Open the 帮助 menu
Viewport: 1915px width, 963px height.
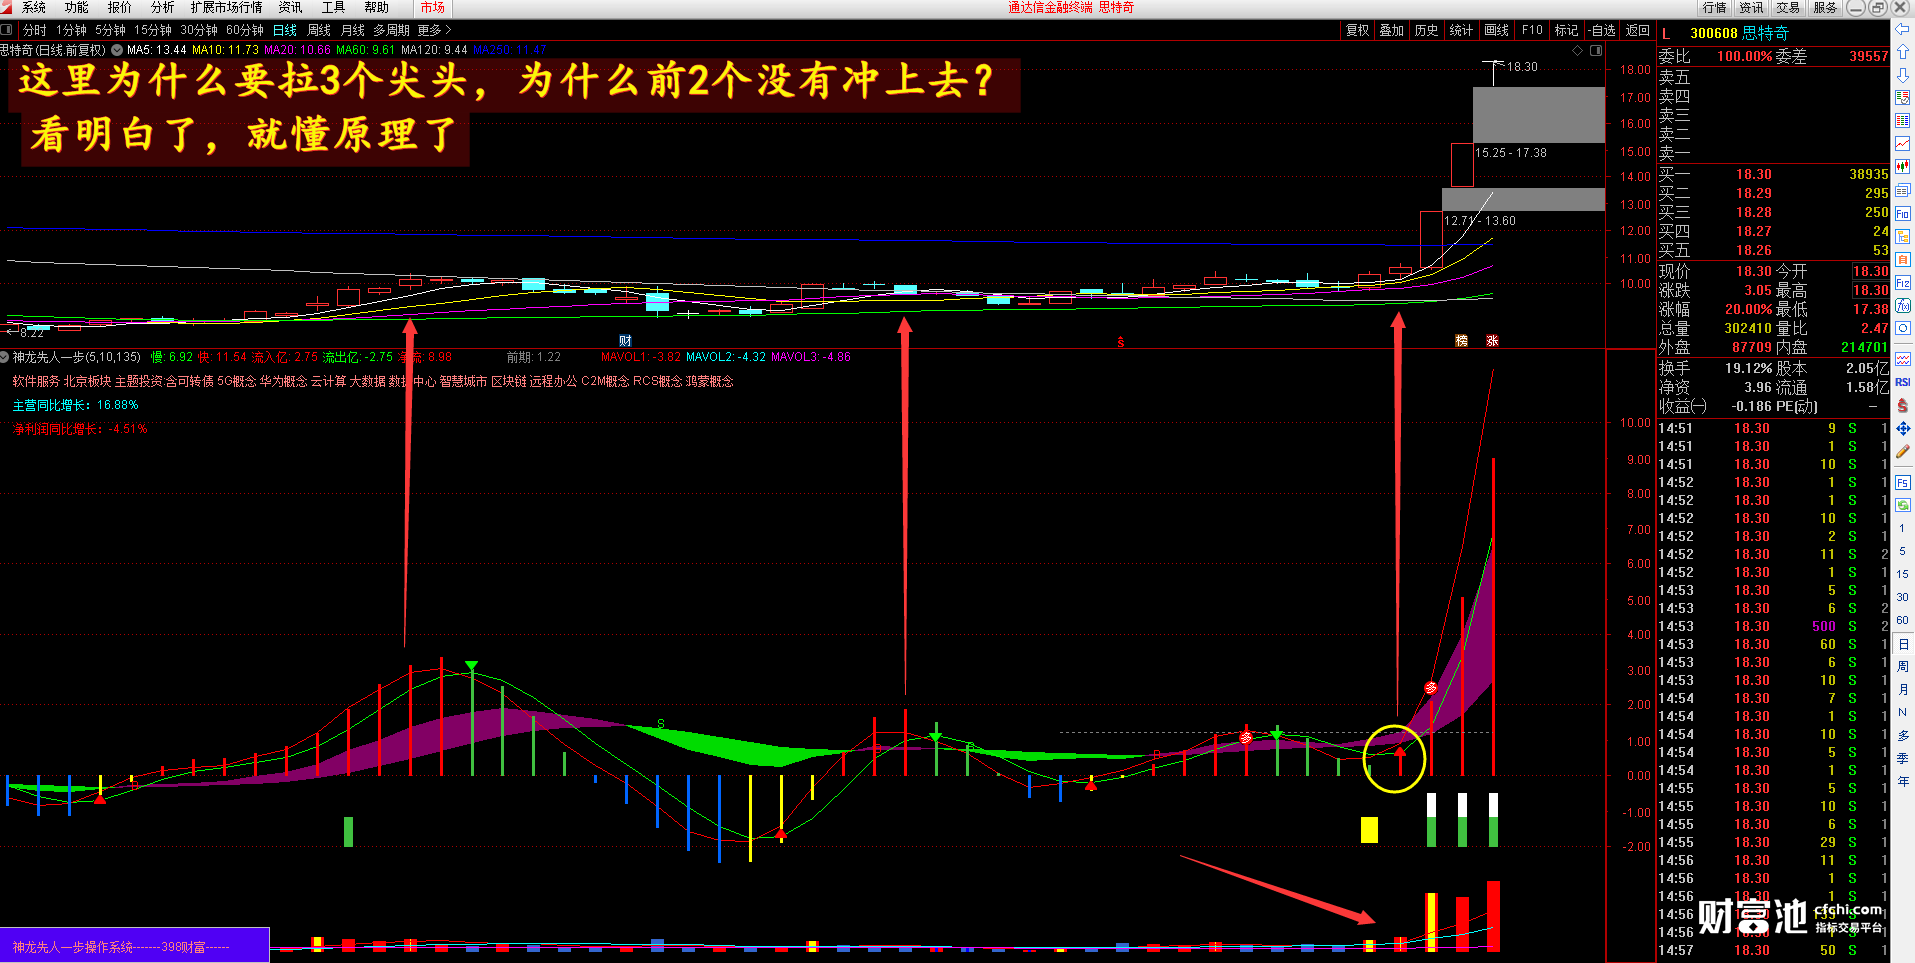pos(376,7)
